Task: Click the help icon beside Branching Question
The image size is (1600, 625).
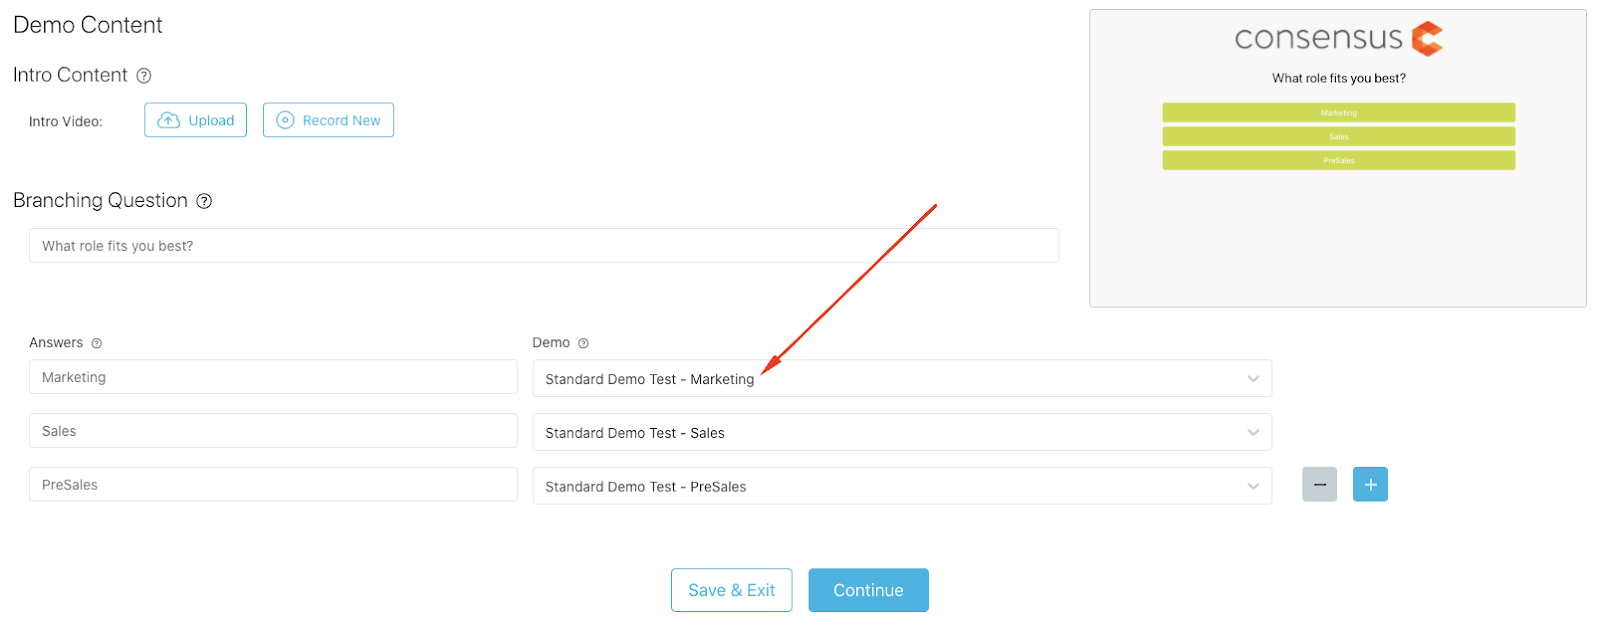Action: coord(204,201)
